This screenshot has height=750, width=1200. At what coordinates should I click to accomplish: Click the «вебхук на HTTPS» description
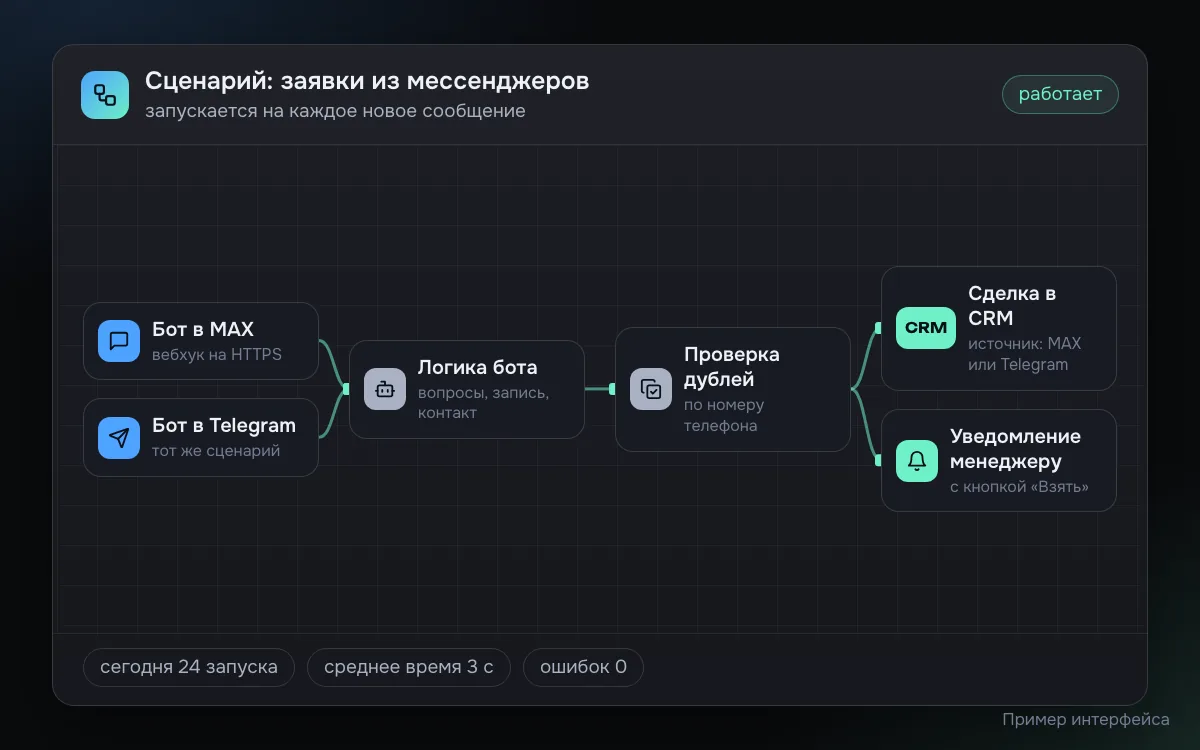pos(217,354)
